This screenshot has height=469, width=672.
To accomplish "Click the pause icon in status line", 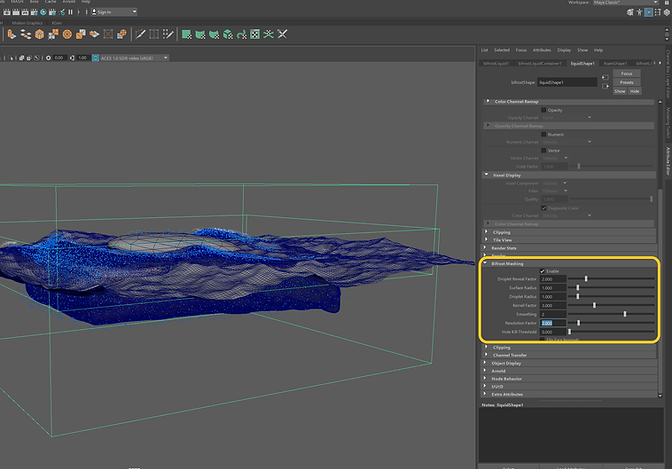I will pos(70,12).
